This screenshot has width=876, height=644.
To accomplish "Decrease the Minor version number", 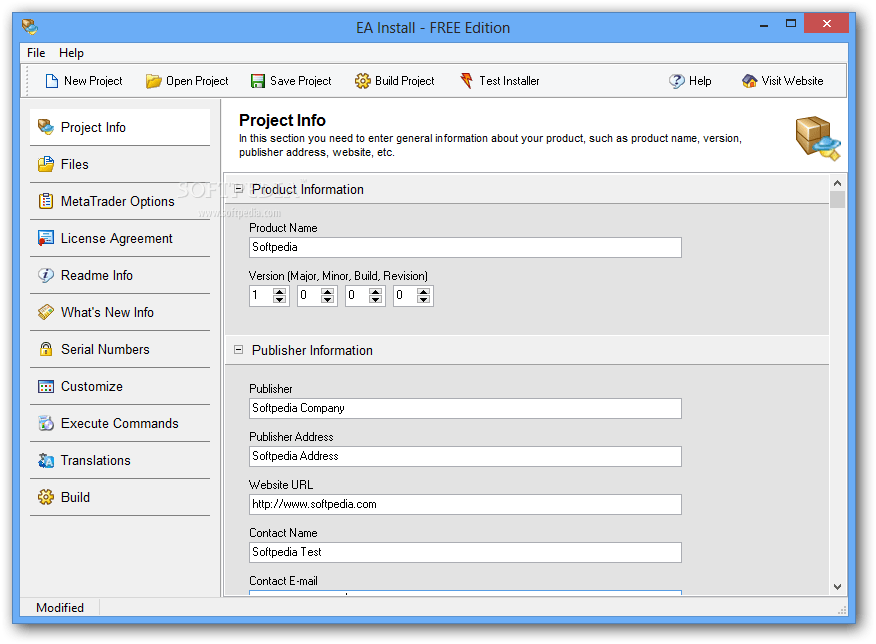I will click(x=327, y=299).
